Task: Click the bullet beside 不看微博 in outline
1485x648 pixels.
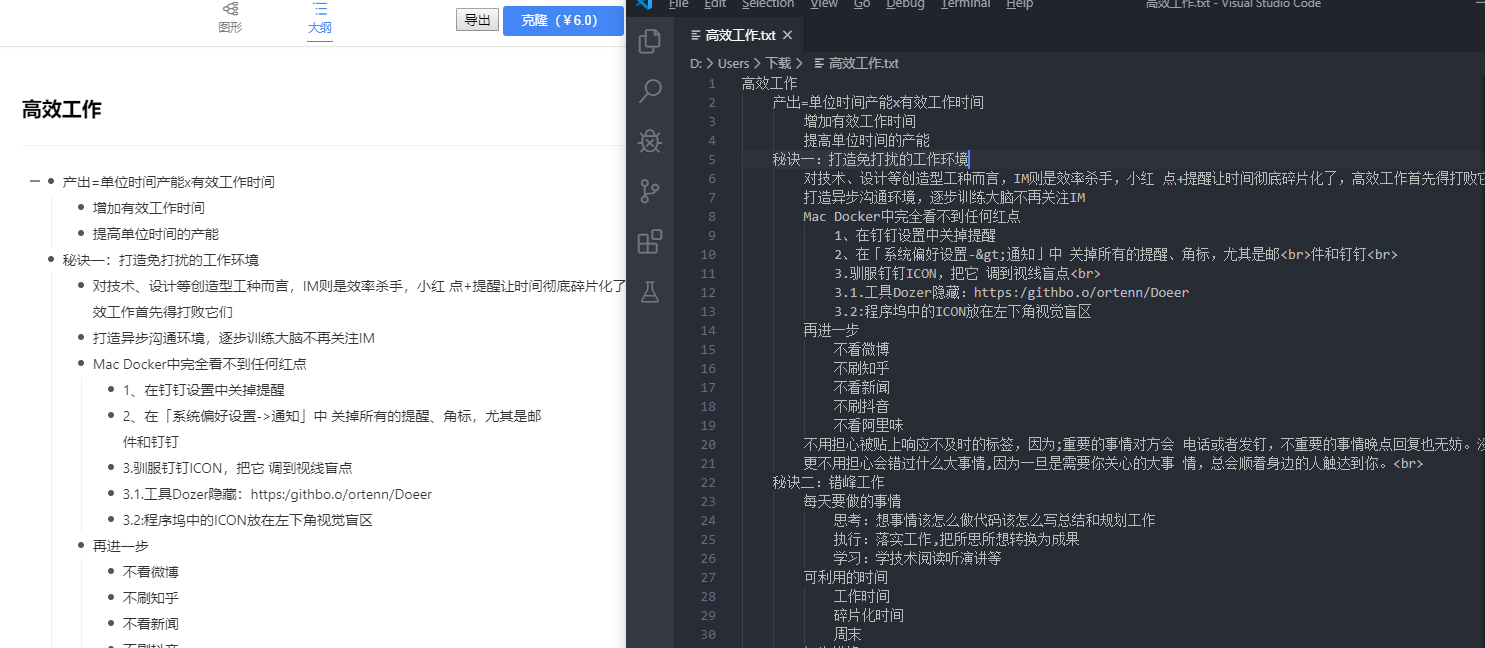Action: [x=111, y=572]
